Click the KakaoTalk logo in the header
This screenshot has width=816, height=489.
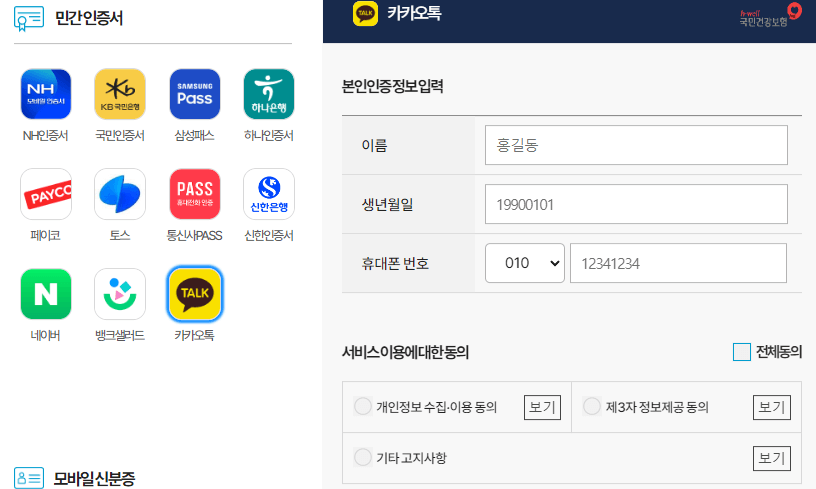[365, 13]
